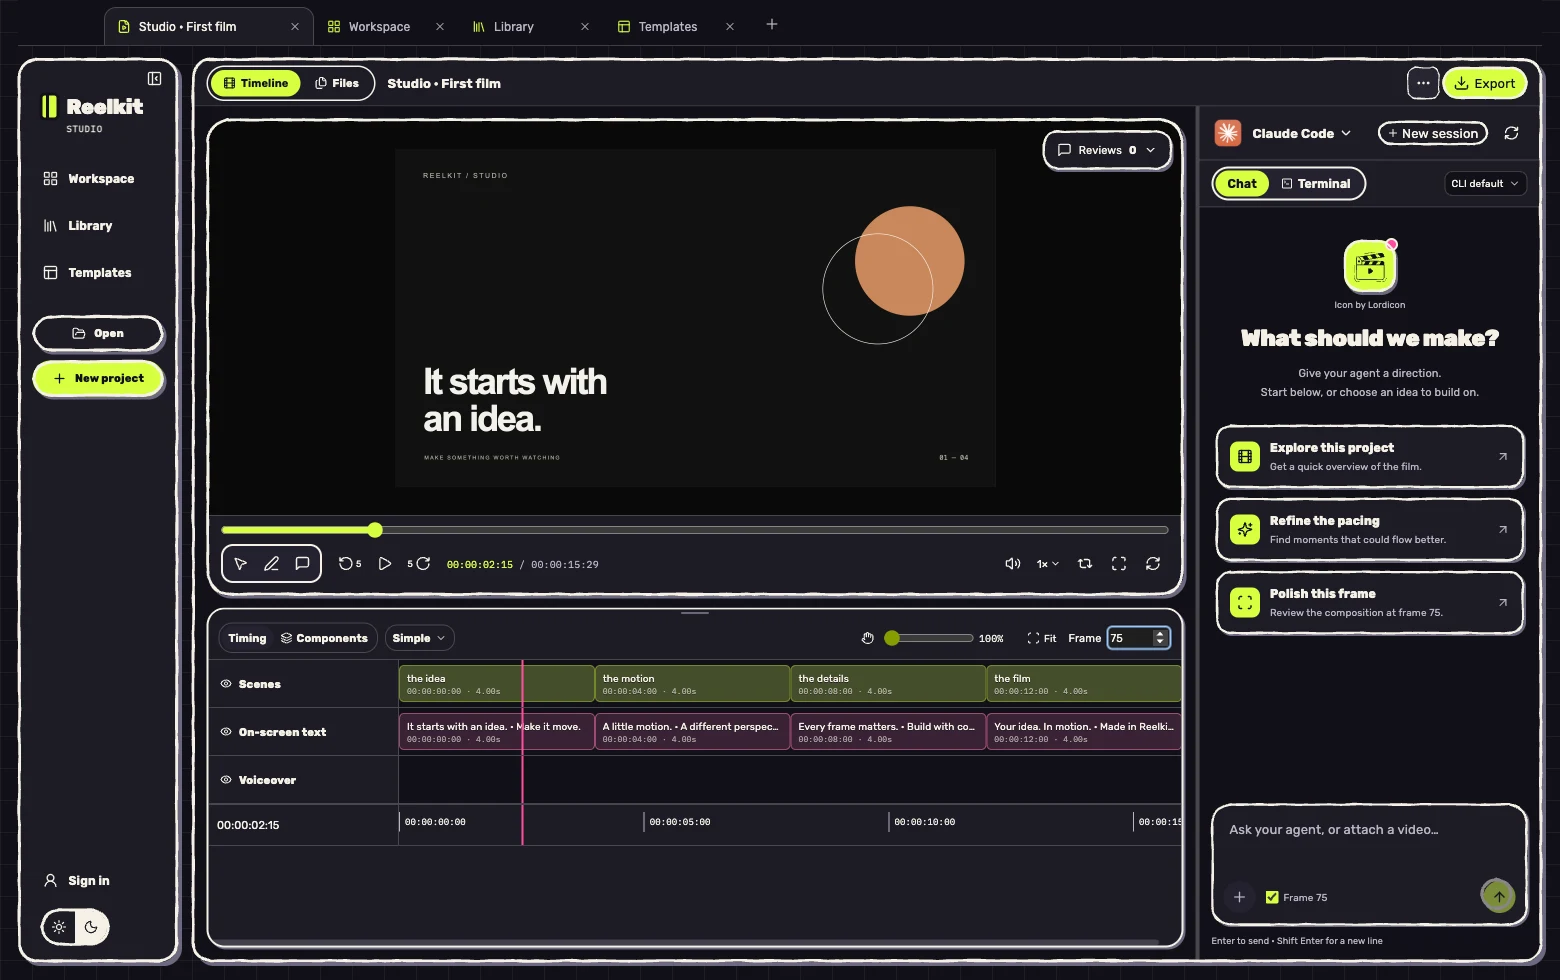Refresh the Claude Code session
Screen dimensions: 1560x980
1511,133
